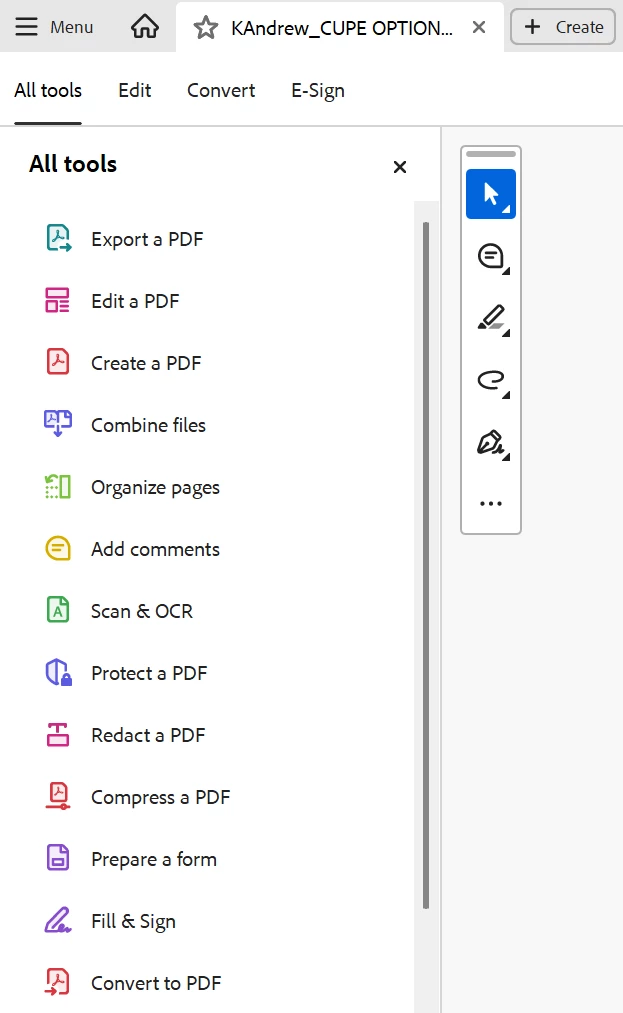Select the signature fountain pen tool
623x1013 pixels.
[x=492, y=443]
